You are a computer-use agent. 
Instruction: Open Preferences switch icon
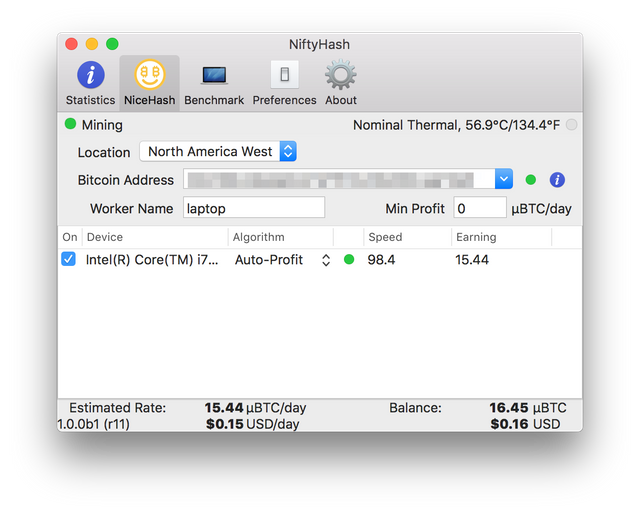[x=284, y=75]
